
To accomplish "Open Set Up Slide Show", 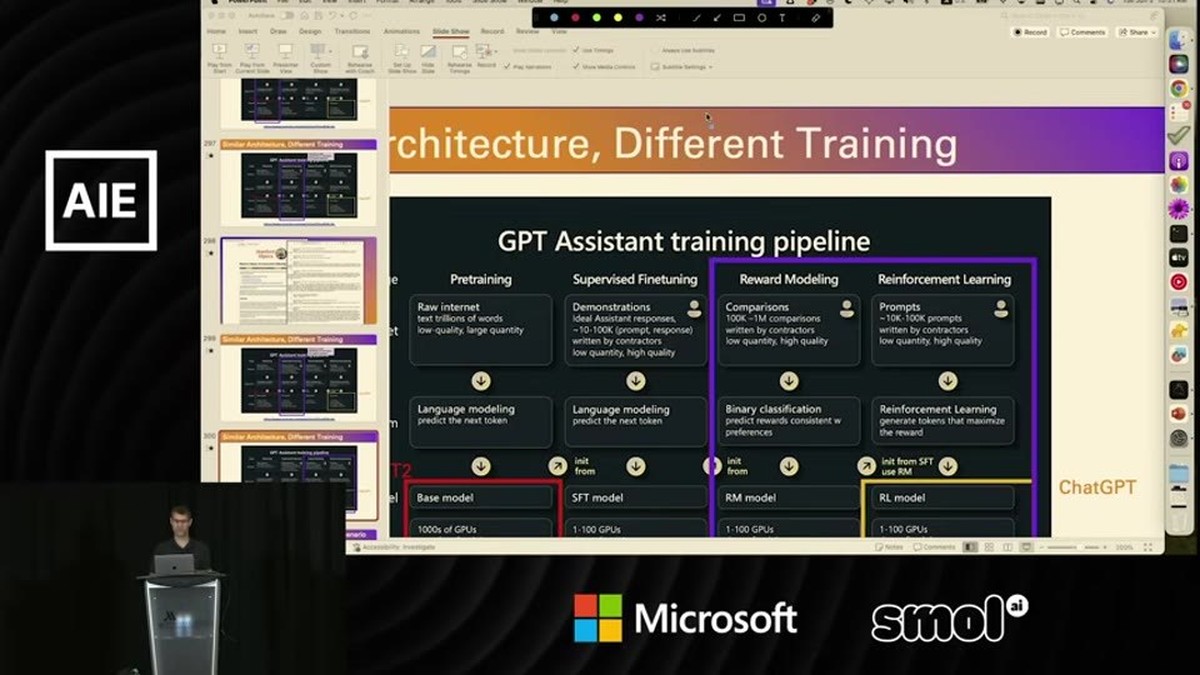I will coord(402,58).
